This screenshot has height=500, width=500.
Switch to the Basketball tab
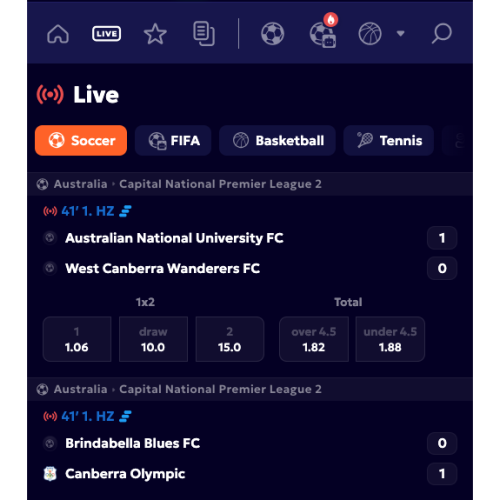[277, 140]
